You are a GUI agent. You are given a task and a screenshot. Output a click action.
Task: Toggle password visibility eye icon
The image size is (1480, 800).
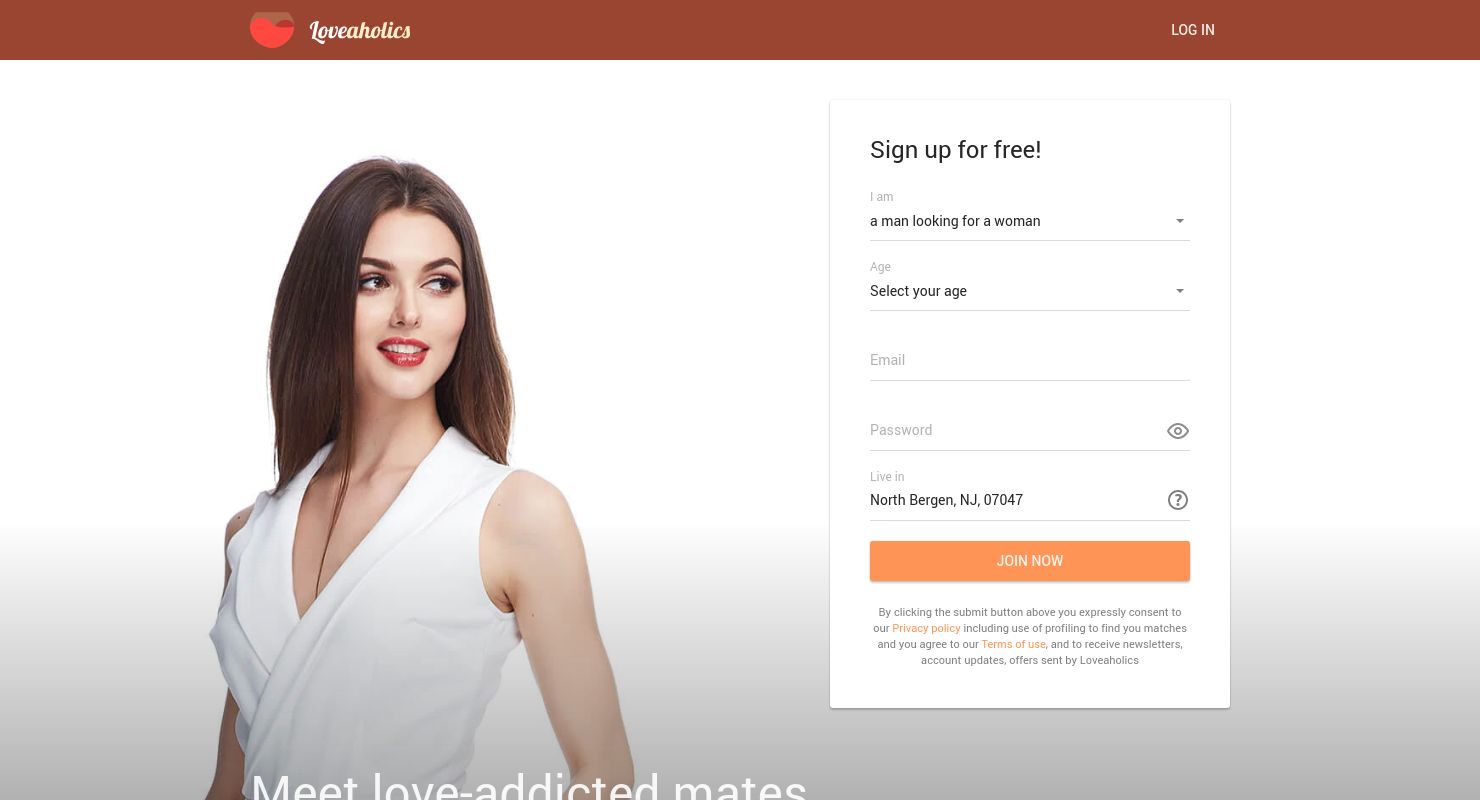tap(1178, 431)
